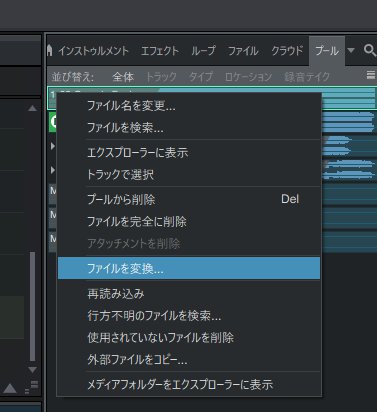This screenshot has height=412, width=377.
Task: Click the left panel vertical scrollbar thumb
Action: pyautogui.click(x=32, y=307)
